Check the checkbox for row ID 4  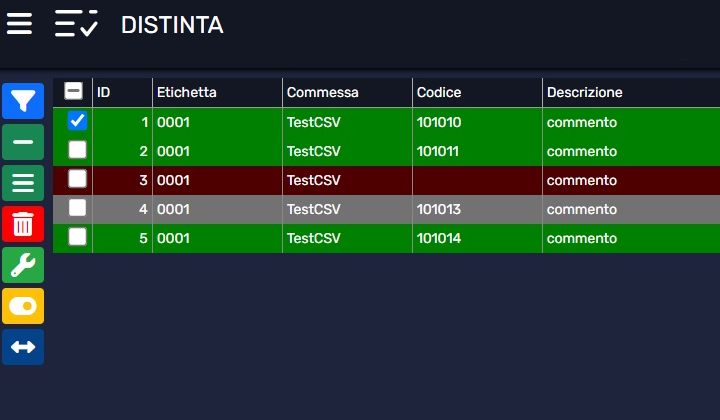pyautogui.click(x=77, y=207)
